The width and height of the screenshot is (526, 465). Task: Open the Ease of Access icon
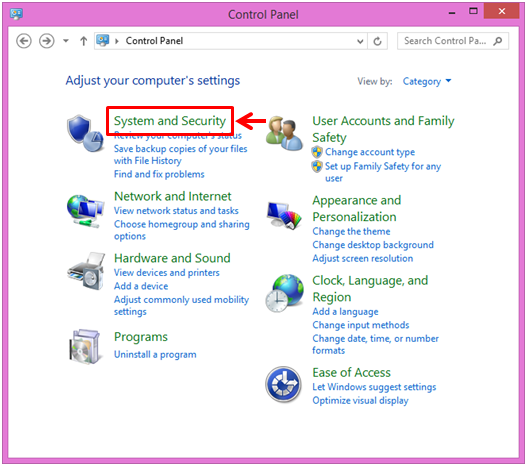283,384
